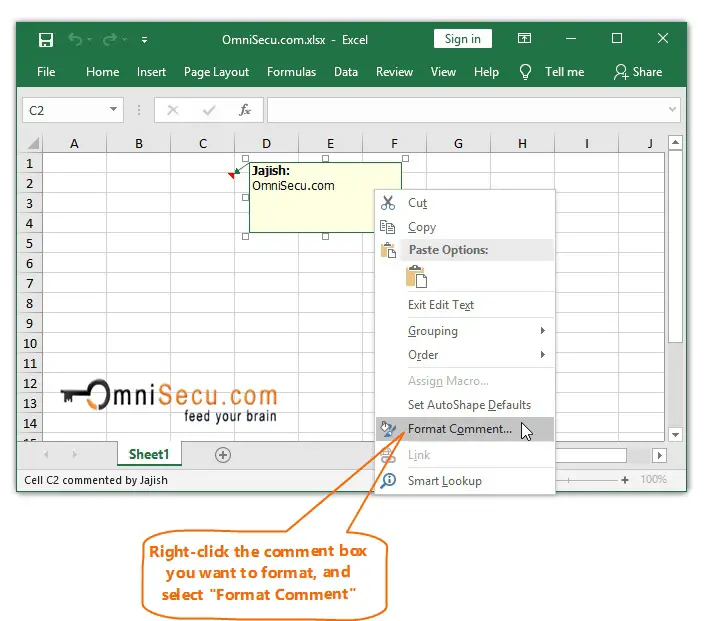Switch to the View tab
Image resolution: width=704 pixels, height=621 pixels.
(x=443, y=72)
